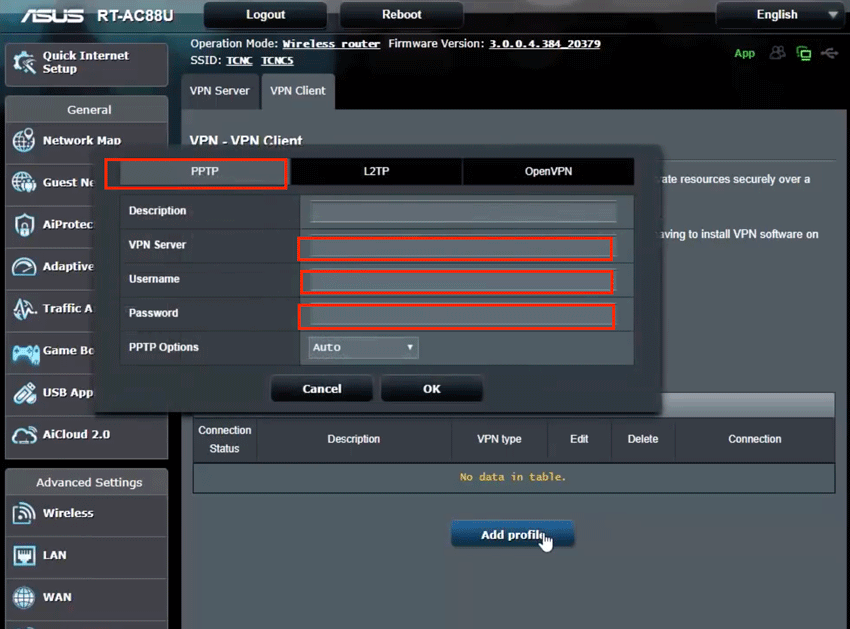Screen dimensions: 850x629
Task: Open the English language dropdown
Action: (x=779, y=14)
